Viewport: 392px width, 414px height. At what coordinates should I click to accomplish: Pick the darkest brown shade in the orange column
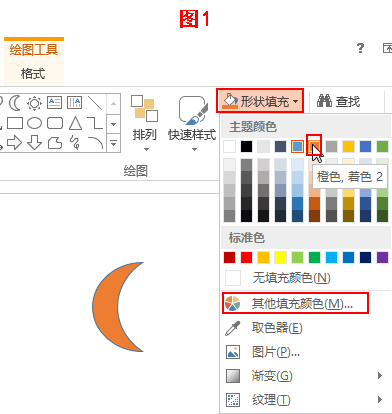[x=314, y=216]
